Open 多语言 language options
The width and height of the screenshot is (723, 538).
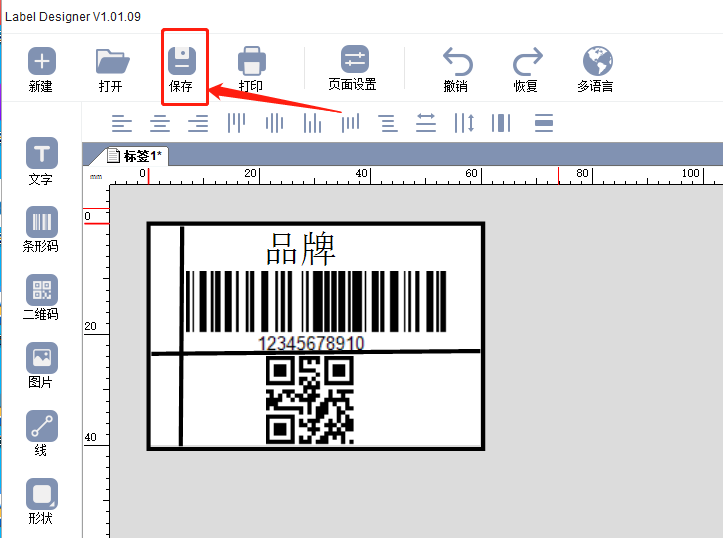(x=596, y=69)
